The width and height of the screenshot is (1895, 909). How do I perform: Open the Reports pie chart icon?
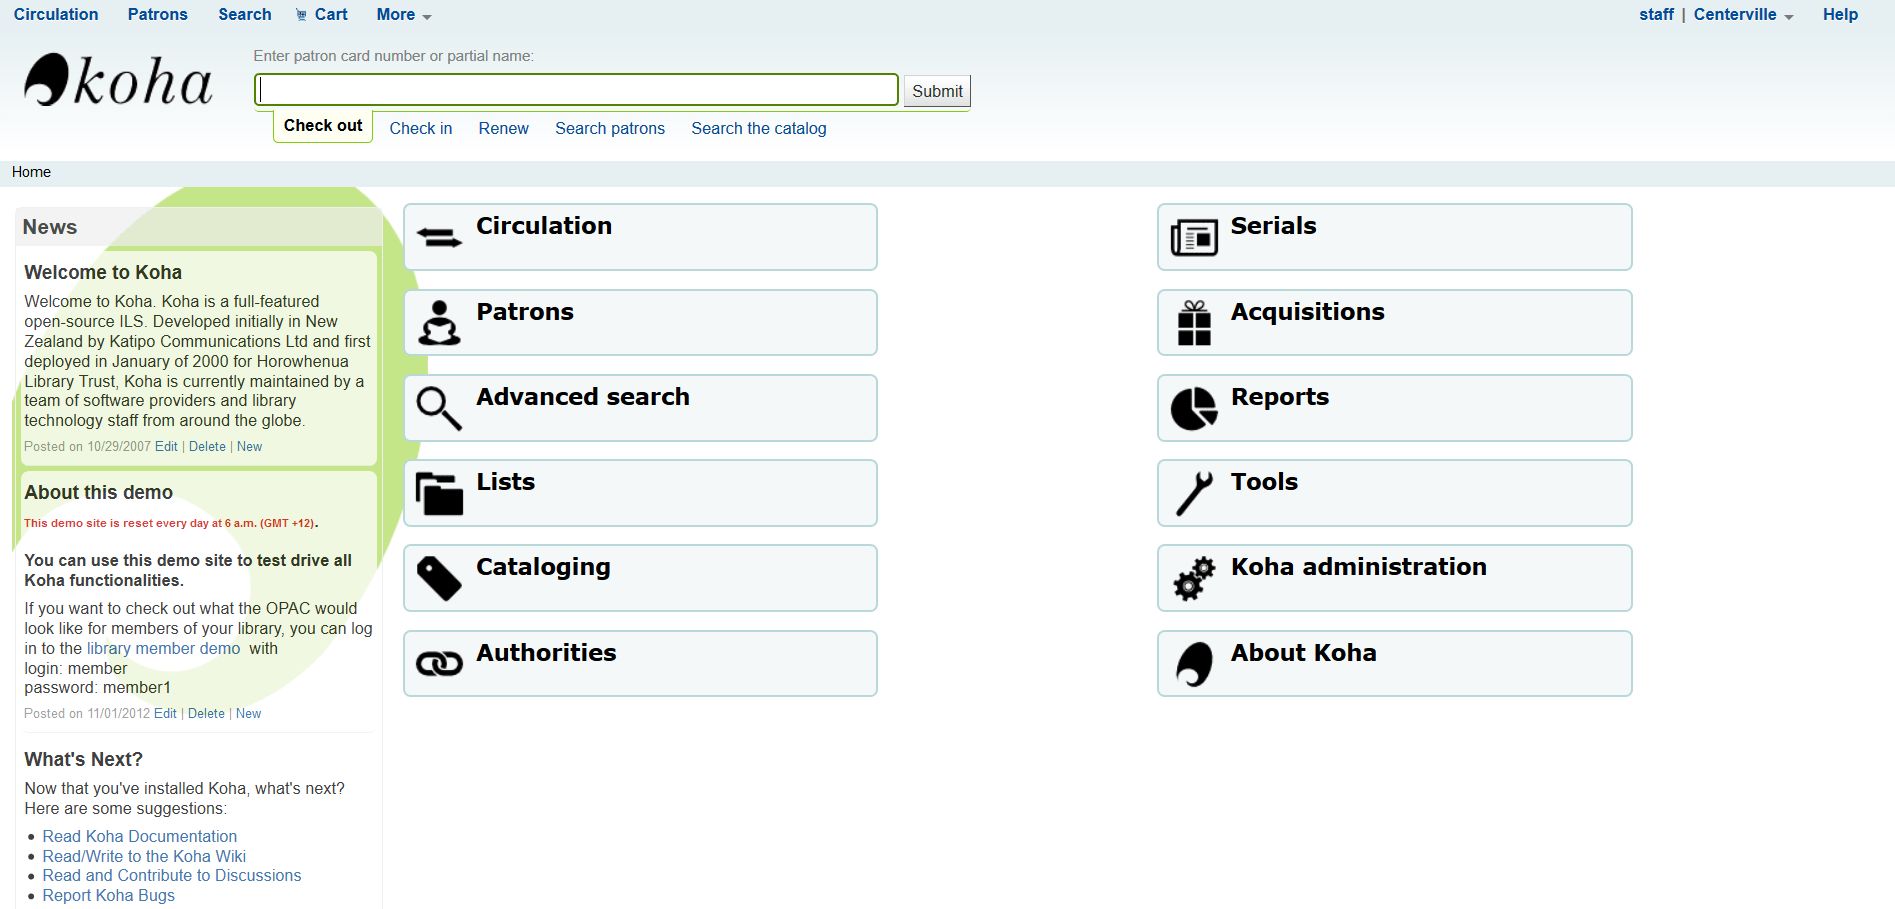(1192, 407)
